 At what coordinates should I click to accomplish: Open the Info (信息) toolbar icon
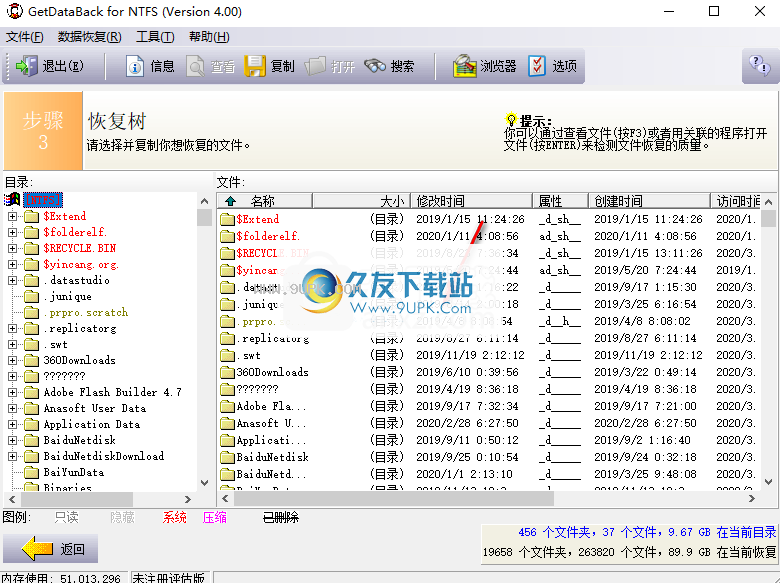pyautogui.click(x=135, y=67)
